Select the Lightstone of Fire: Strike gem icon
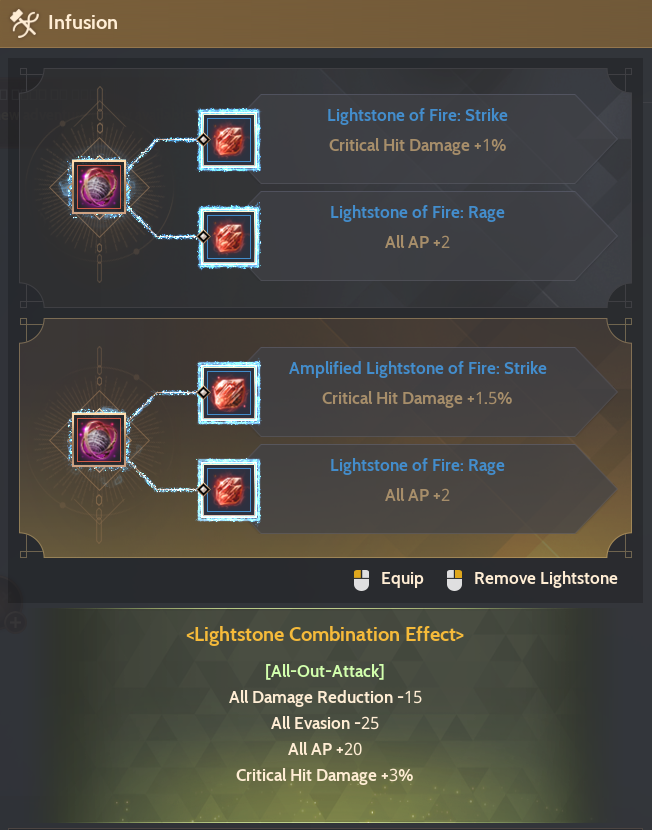The image size is (652, 830). click(229, 140)
